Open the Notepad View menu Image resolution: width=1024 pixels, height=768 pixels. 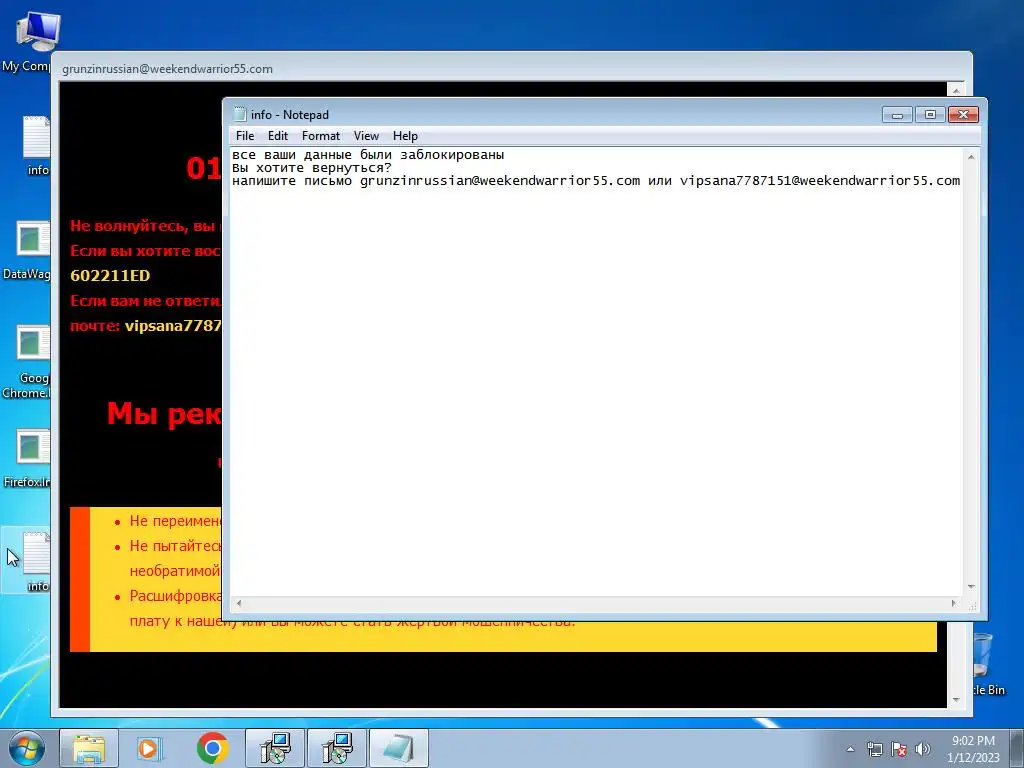click(366, 136)
